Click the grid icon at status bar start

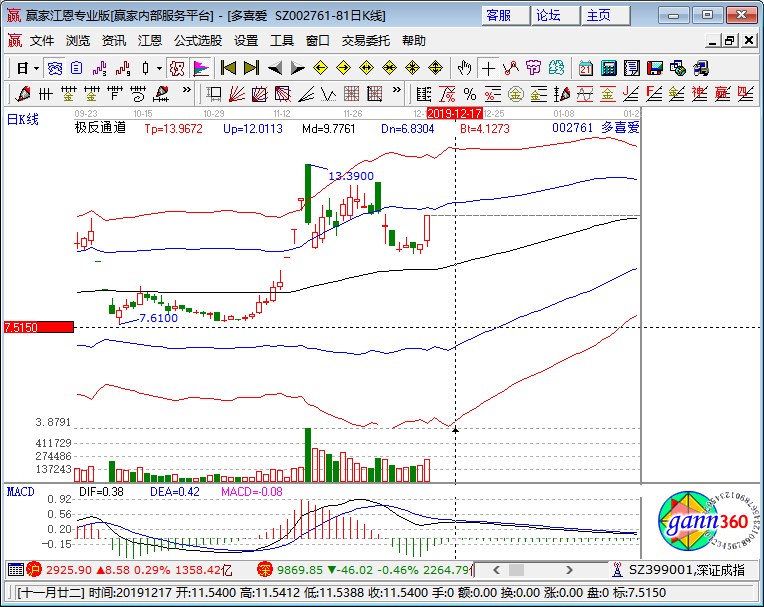[x=16, y=569]
